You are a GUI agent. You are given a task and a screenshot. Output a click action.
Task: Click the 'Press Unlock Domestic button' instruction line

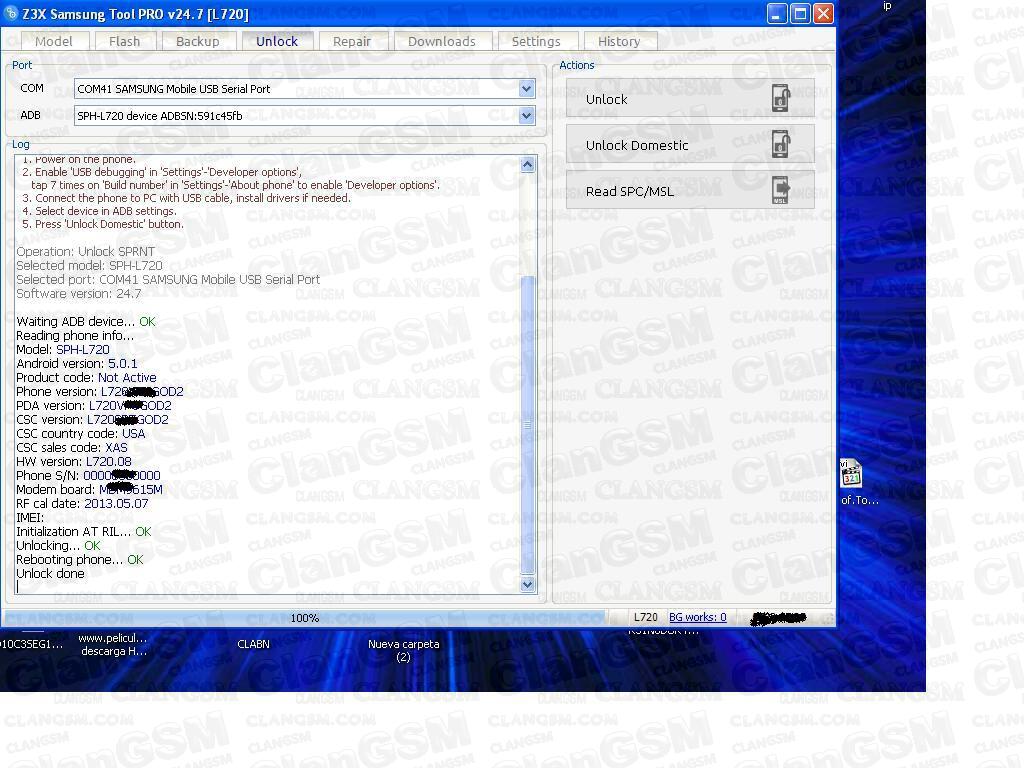(103, 224)
